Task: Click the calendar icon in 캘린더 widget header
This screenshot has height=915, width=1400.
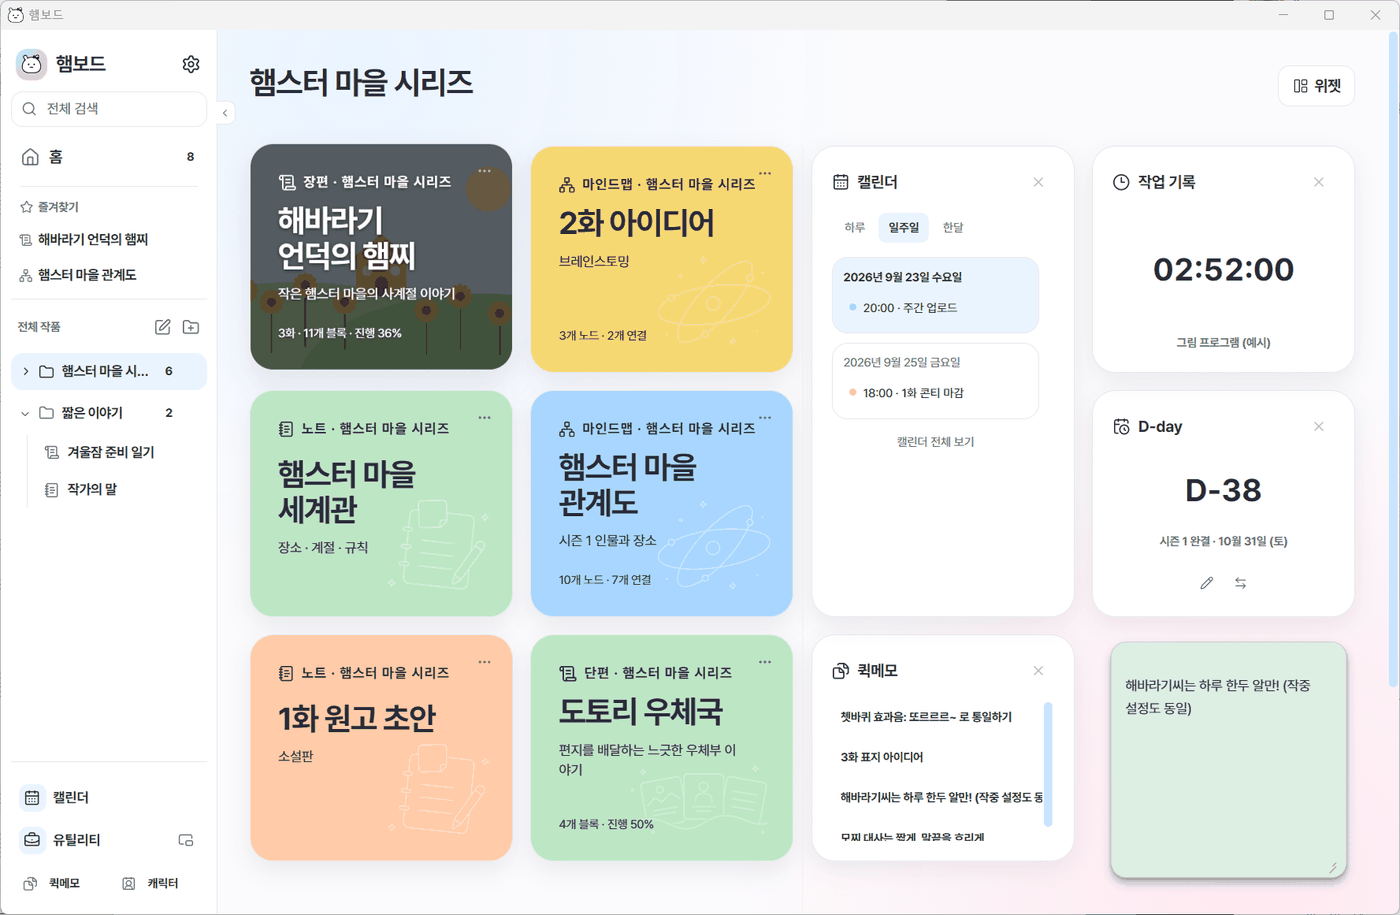Action: pos(841,182)
